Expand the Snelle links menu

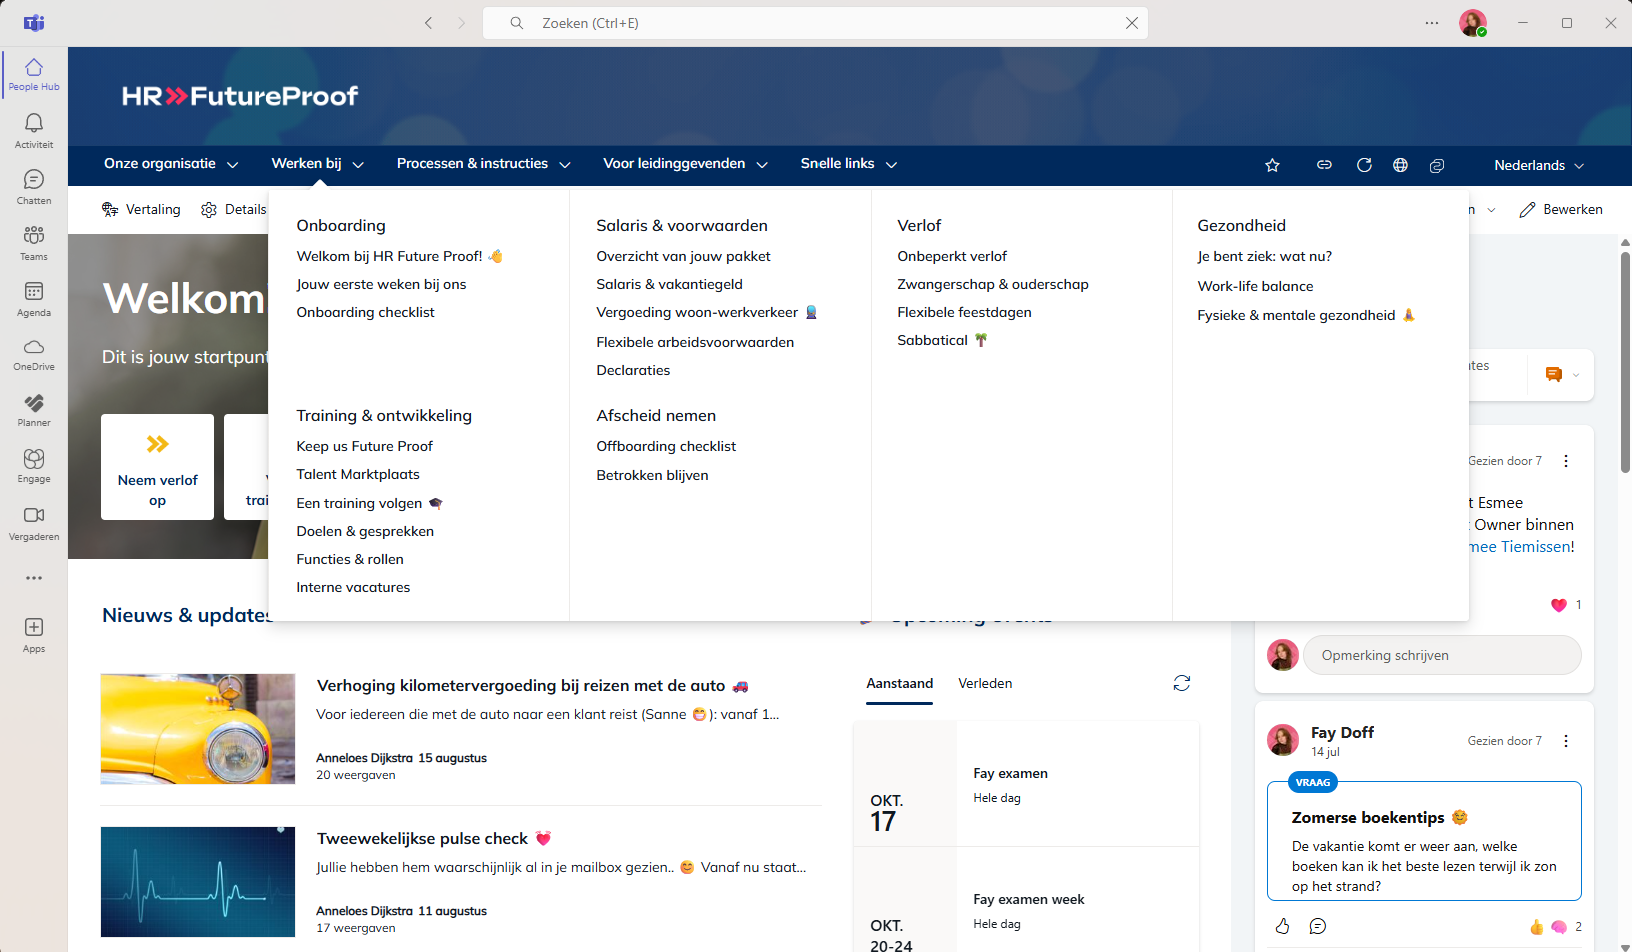click(x=849, y=164)
